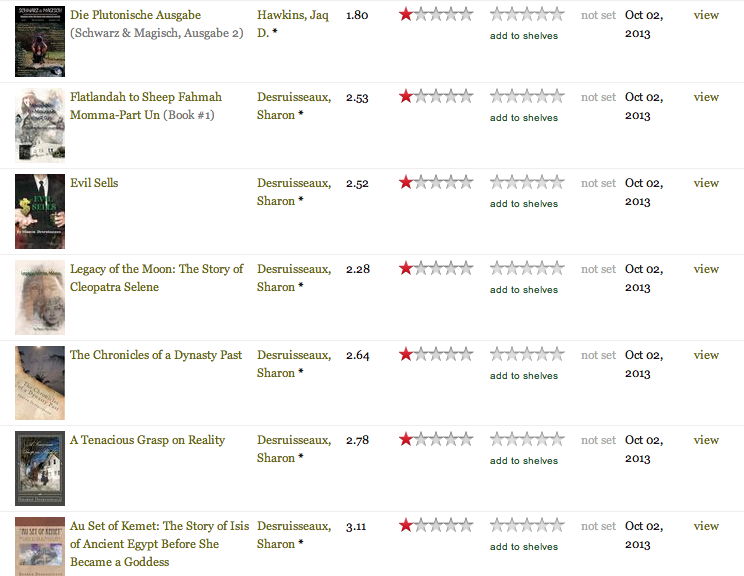The image size is (744, 576).
Task: Click add to shelves for Evil Sells
Action: tap(524, 204)
